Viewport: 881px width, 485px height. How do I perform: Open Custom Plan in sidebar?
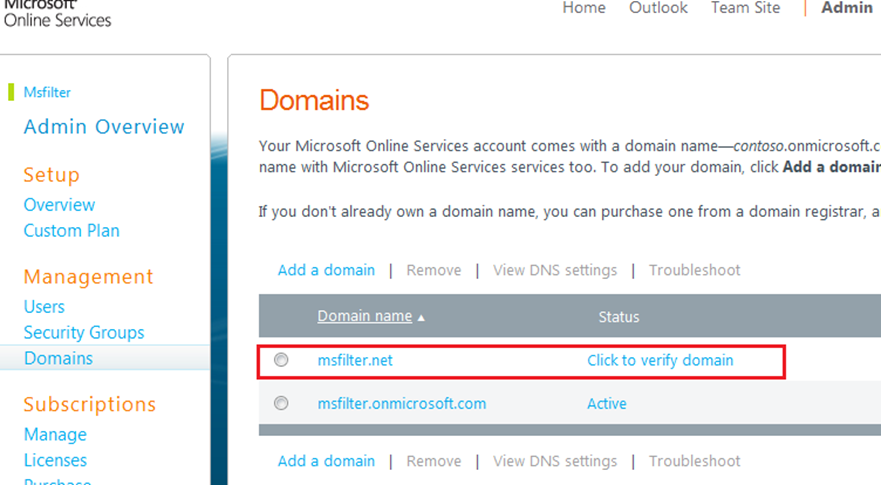pos(71,230)
